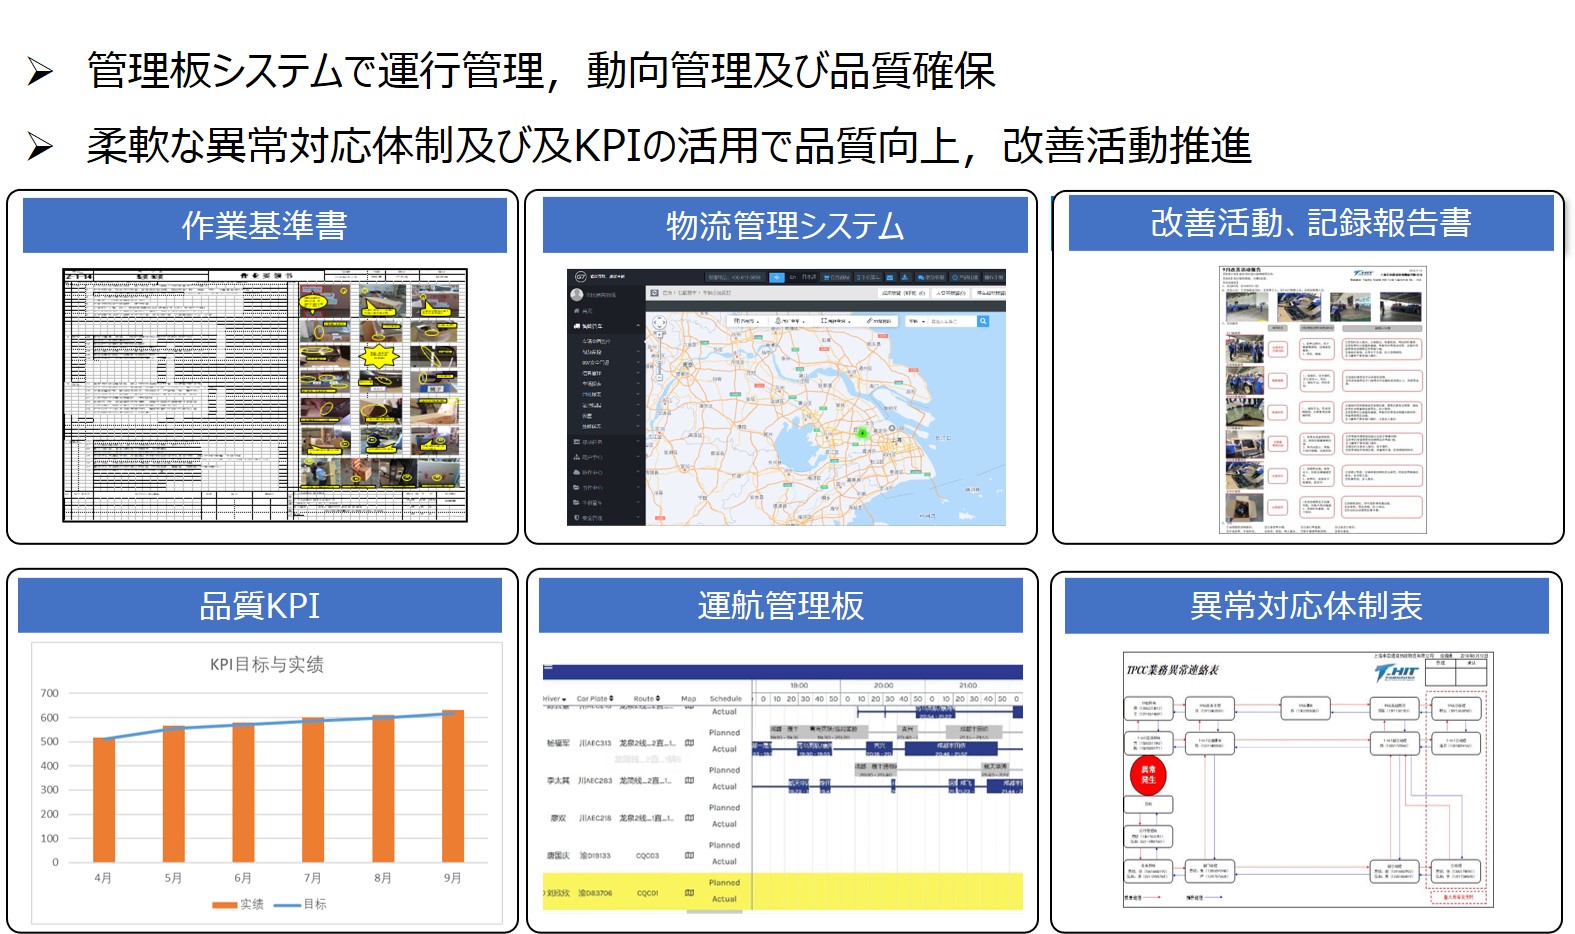Click the G7 logo in the header
The image size is (1575, 934).
pyautogui.click(x=580, y=277)
